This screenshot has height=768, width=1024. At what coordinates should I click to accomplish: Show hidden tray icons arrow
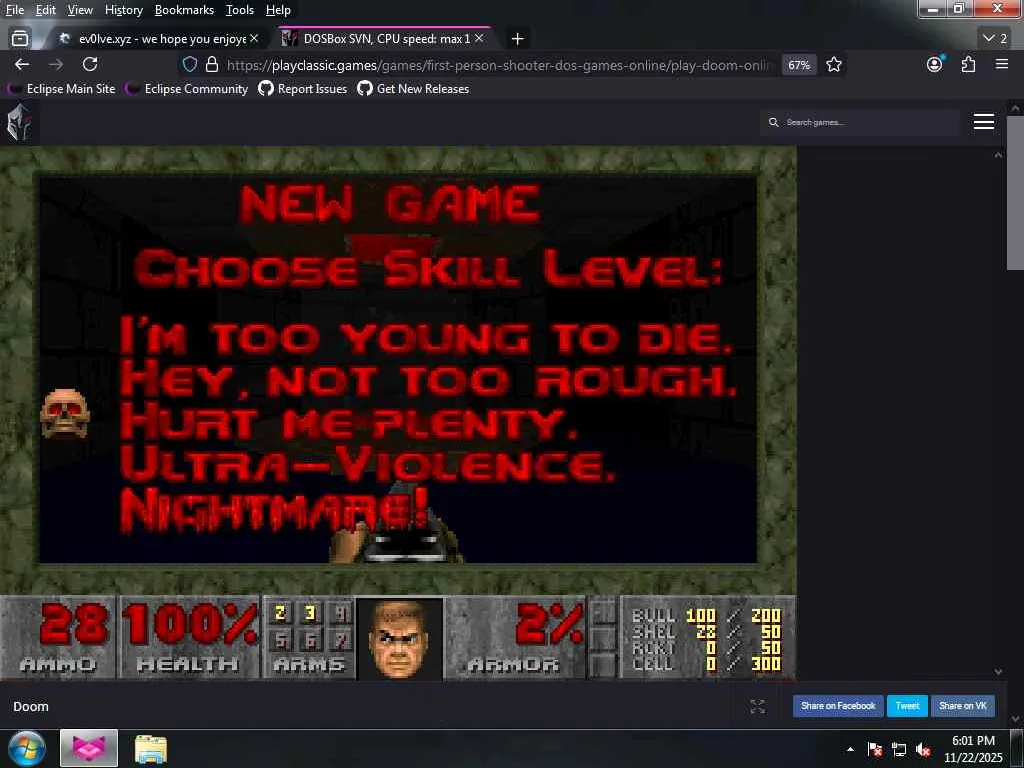[x=850, y=749]
